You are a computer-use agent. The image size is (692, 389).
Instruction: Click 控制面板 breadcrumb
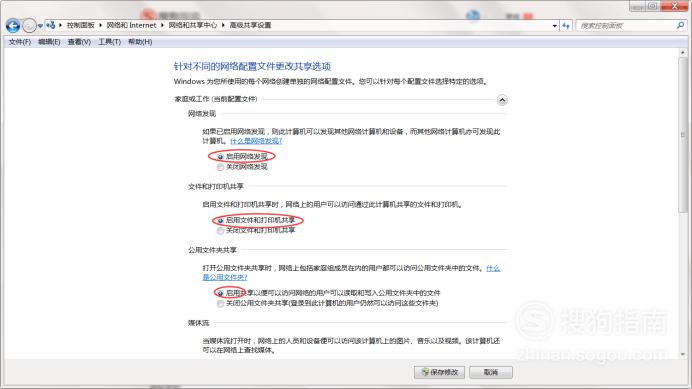[x=80, y=25]
